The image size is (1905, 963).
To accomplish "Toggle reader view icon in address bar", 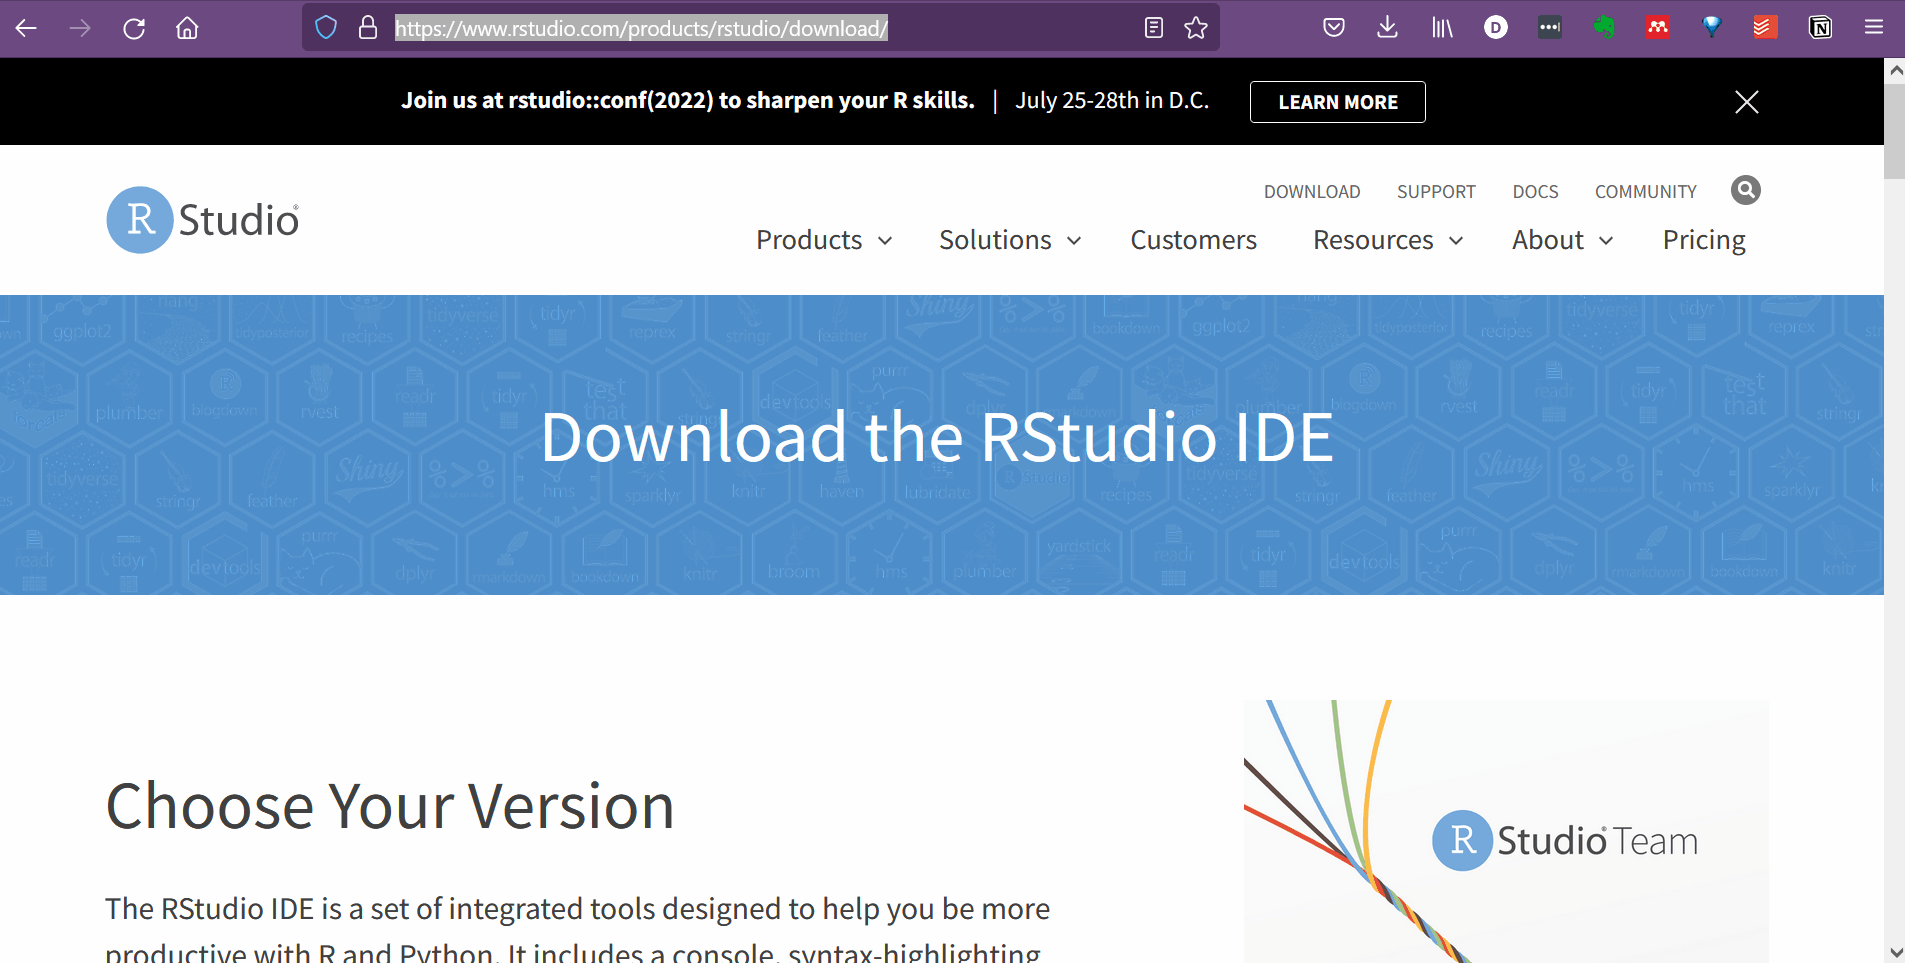I will pyautogui.click(x=1154, y=28).
